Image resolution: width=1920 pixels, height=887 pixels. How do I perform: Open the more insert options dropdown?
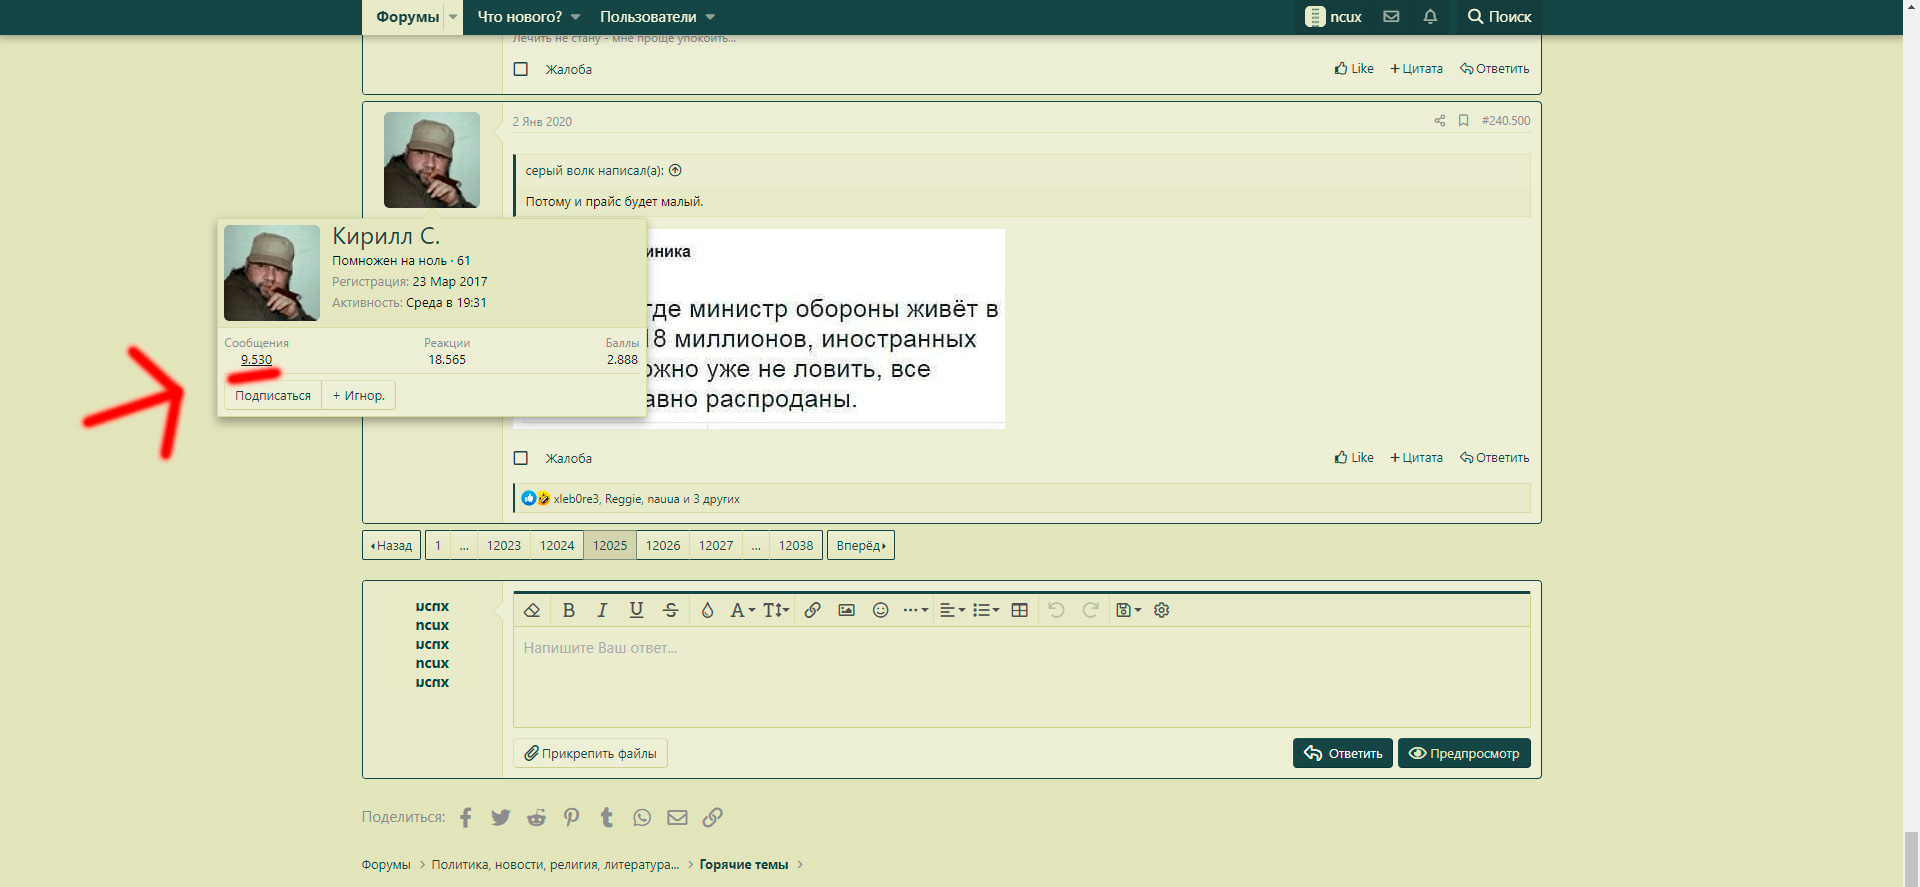[915, 610]
